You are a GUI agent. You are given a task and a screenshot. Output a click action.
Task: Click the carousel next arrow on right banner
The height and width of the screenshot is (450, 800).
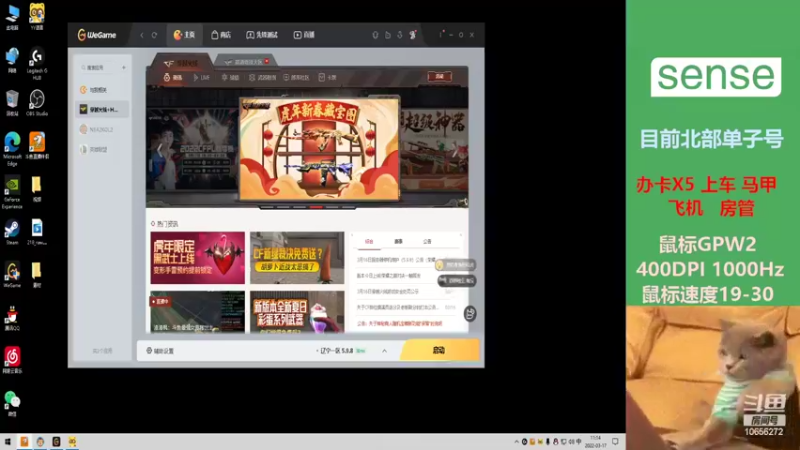tap(455, 149)
